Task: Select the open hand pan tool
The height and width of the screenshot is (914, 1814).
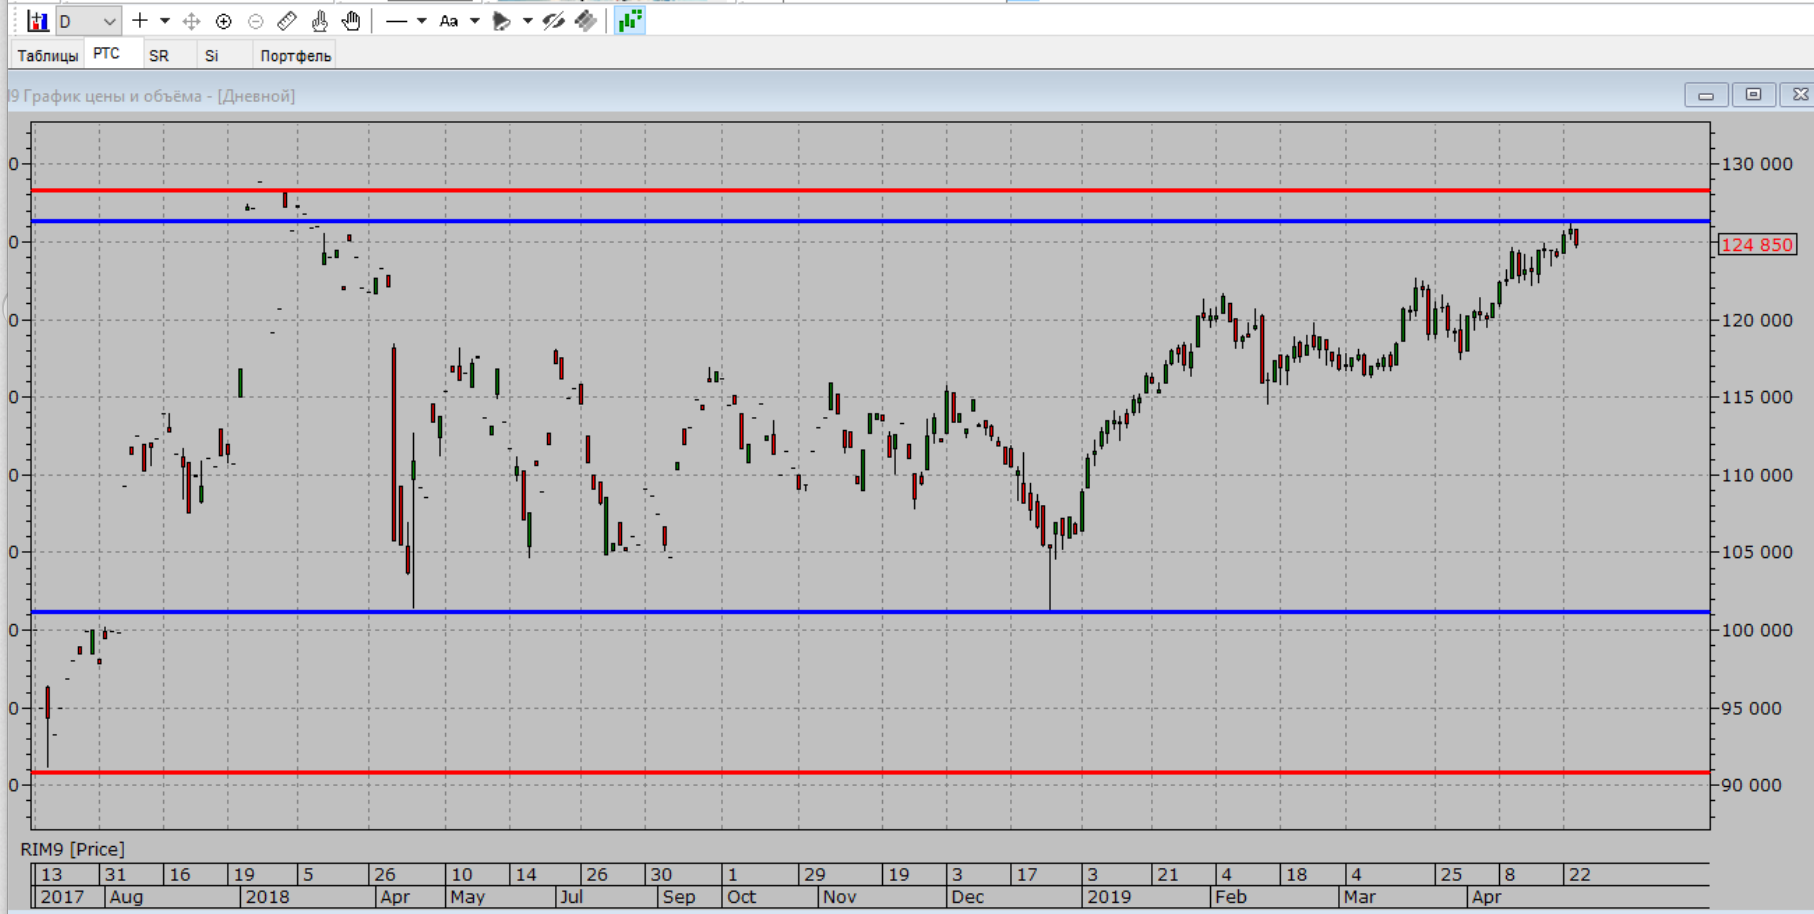Action: tap(351, 21)
